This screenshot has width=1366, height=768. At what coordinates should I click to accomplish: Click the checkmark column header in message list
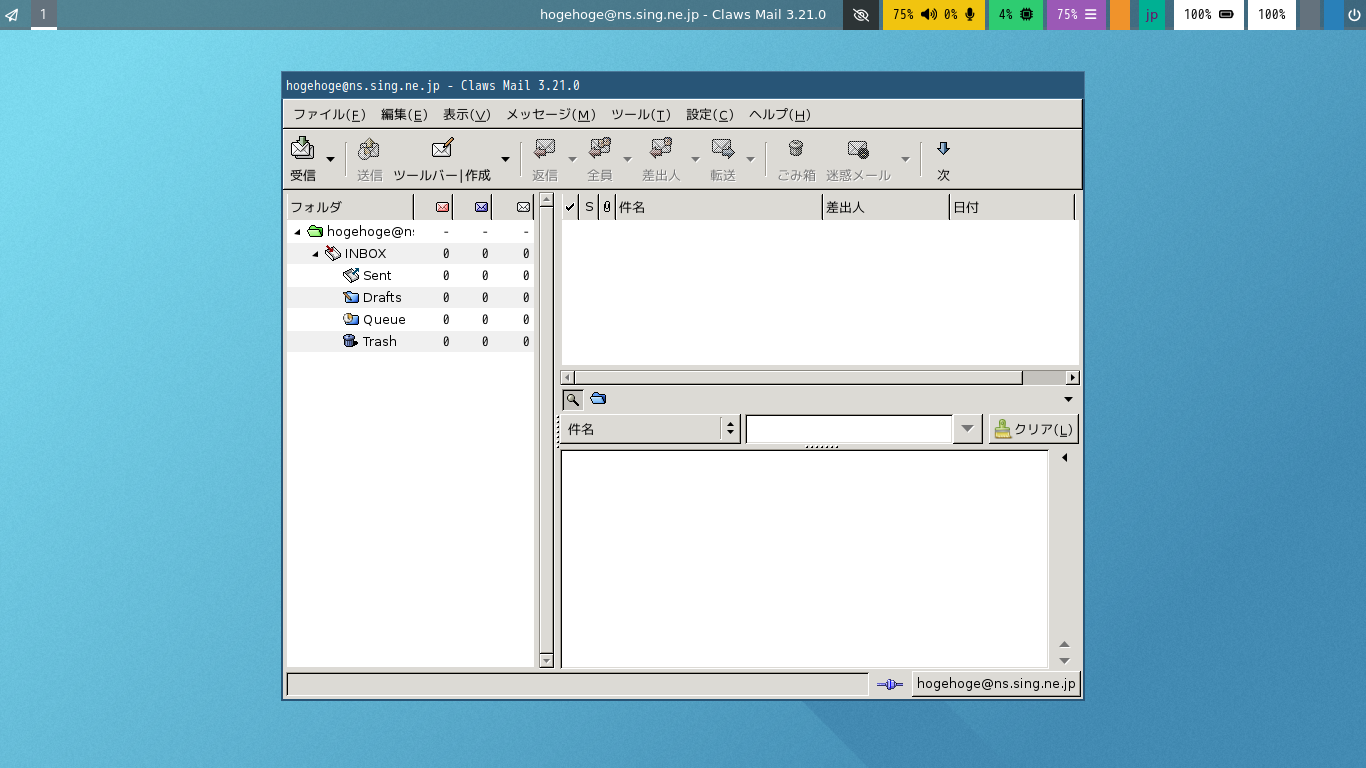pos(570,207)
